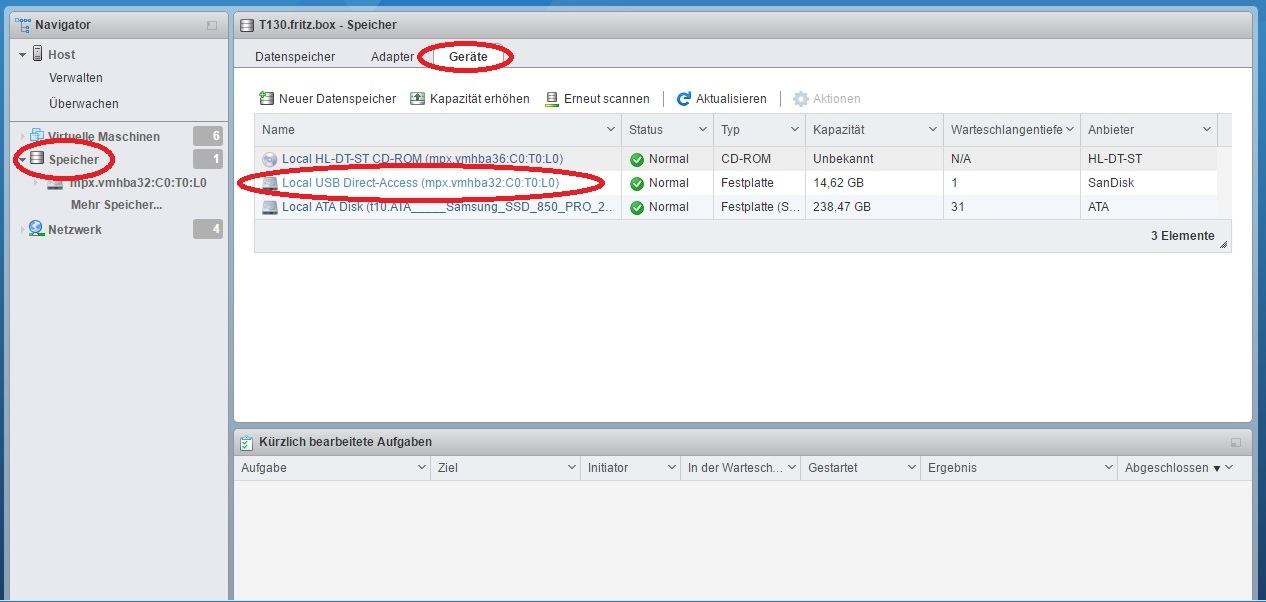The image size is (1266, 602).
Task: Click the Navigator panel header icon
Action: pyautogui.click(x=21, y=24)
